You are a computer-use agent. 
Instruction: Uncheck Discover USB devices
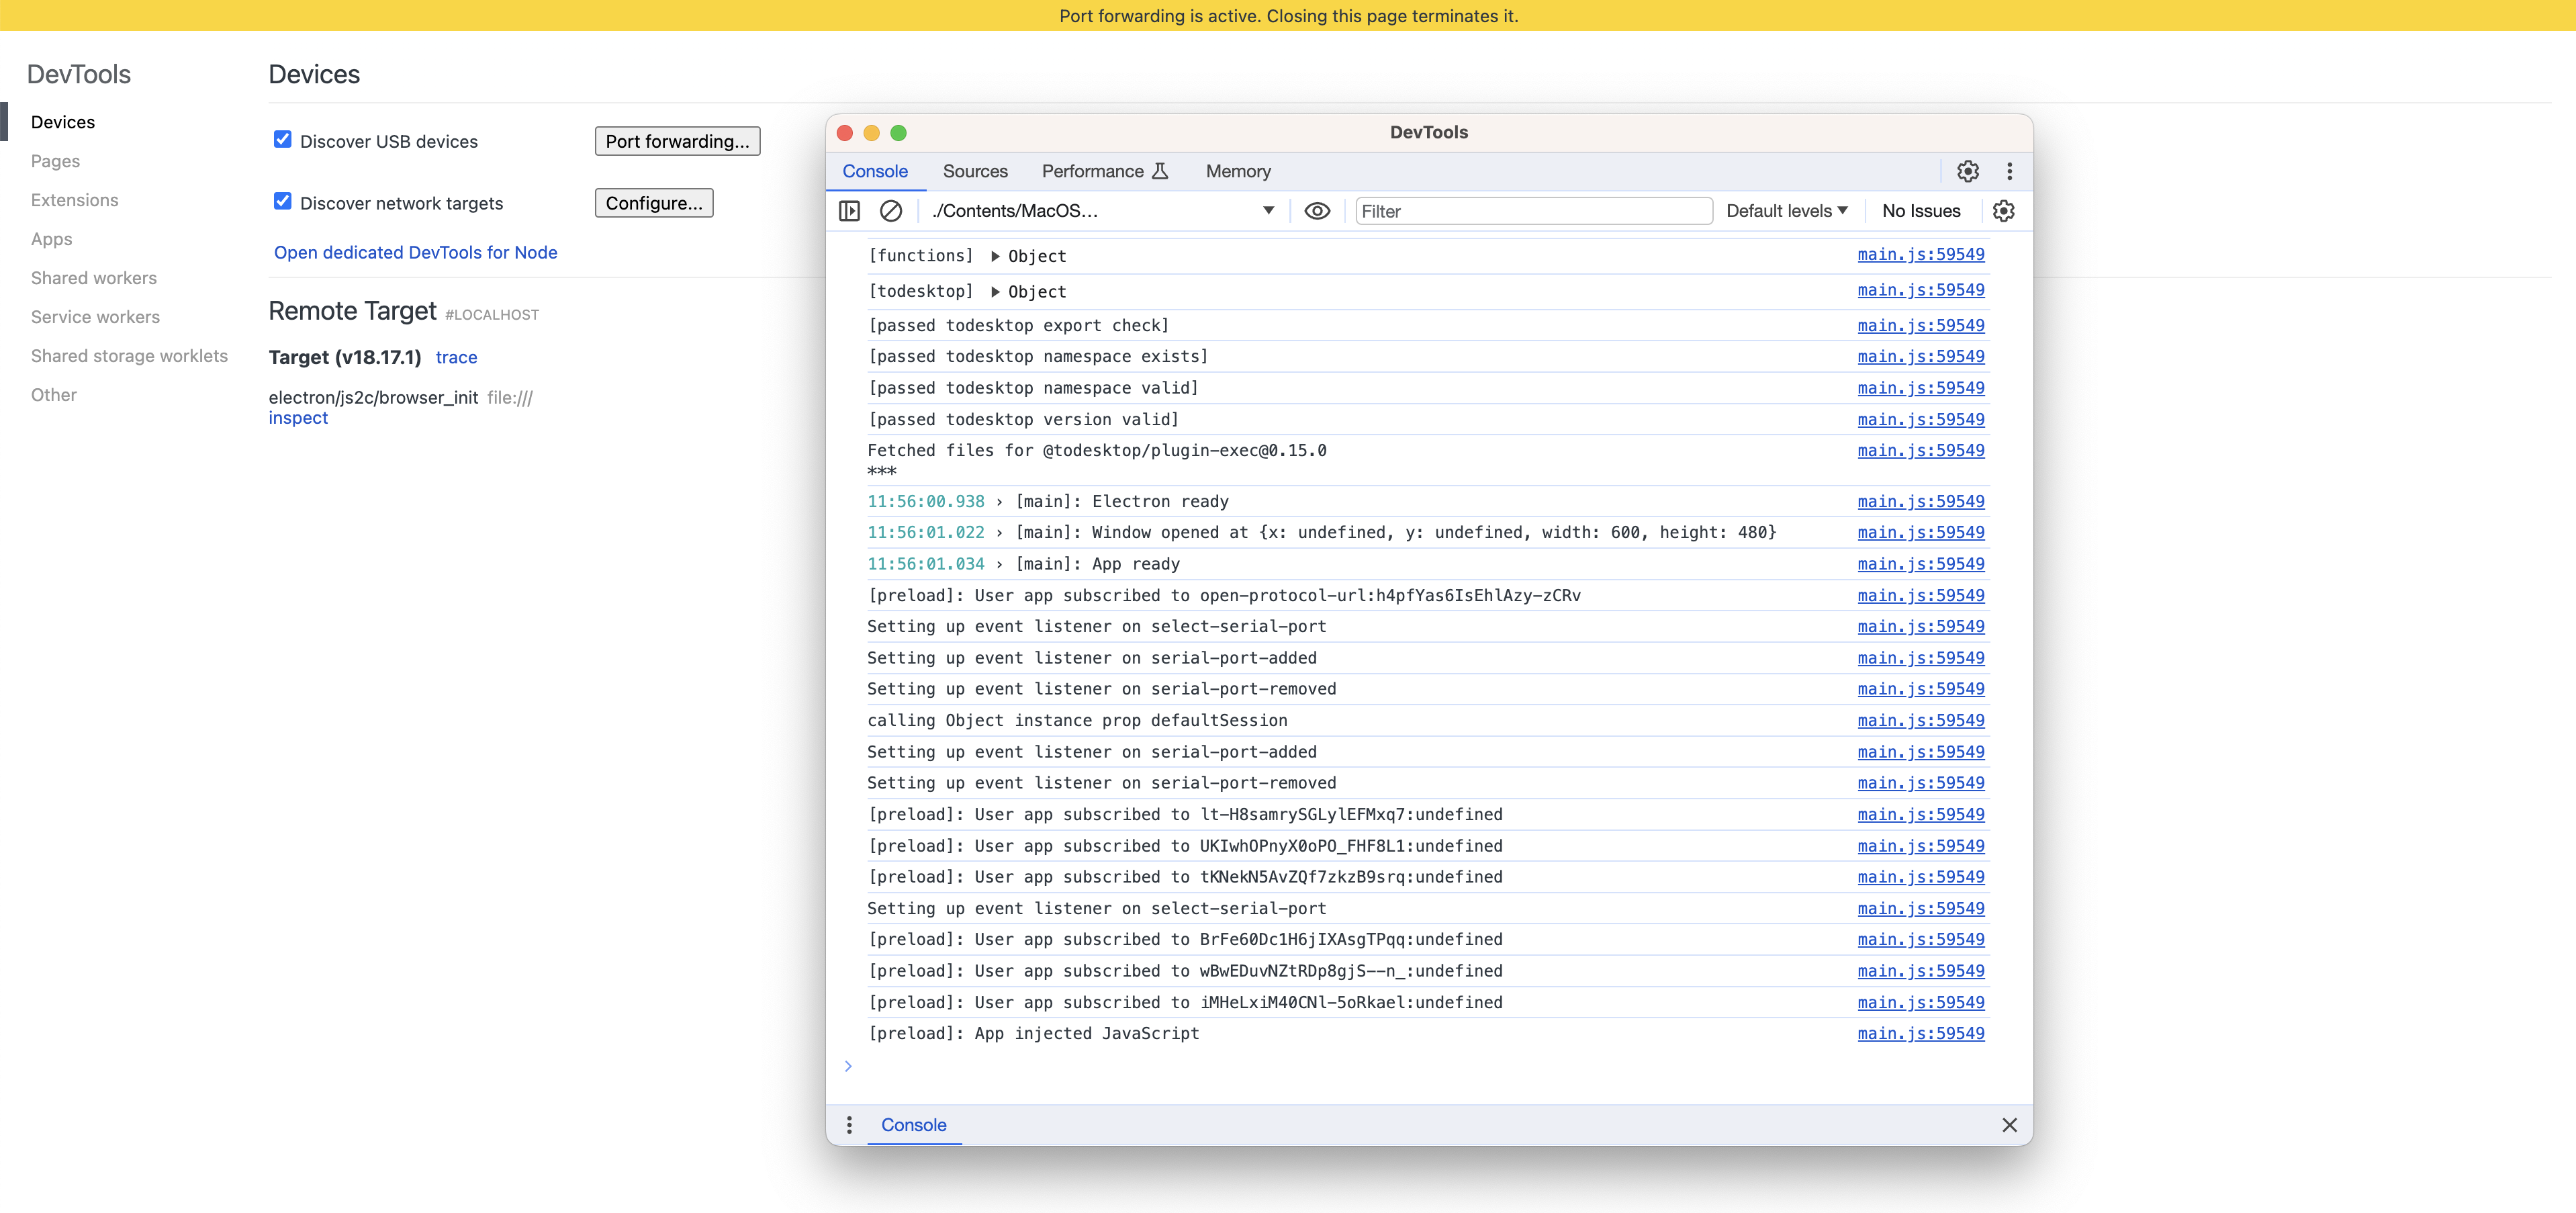pyautogui.click(x=283, y=140)
